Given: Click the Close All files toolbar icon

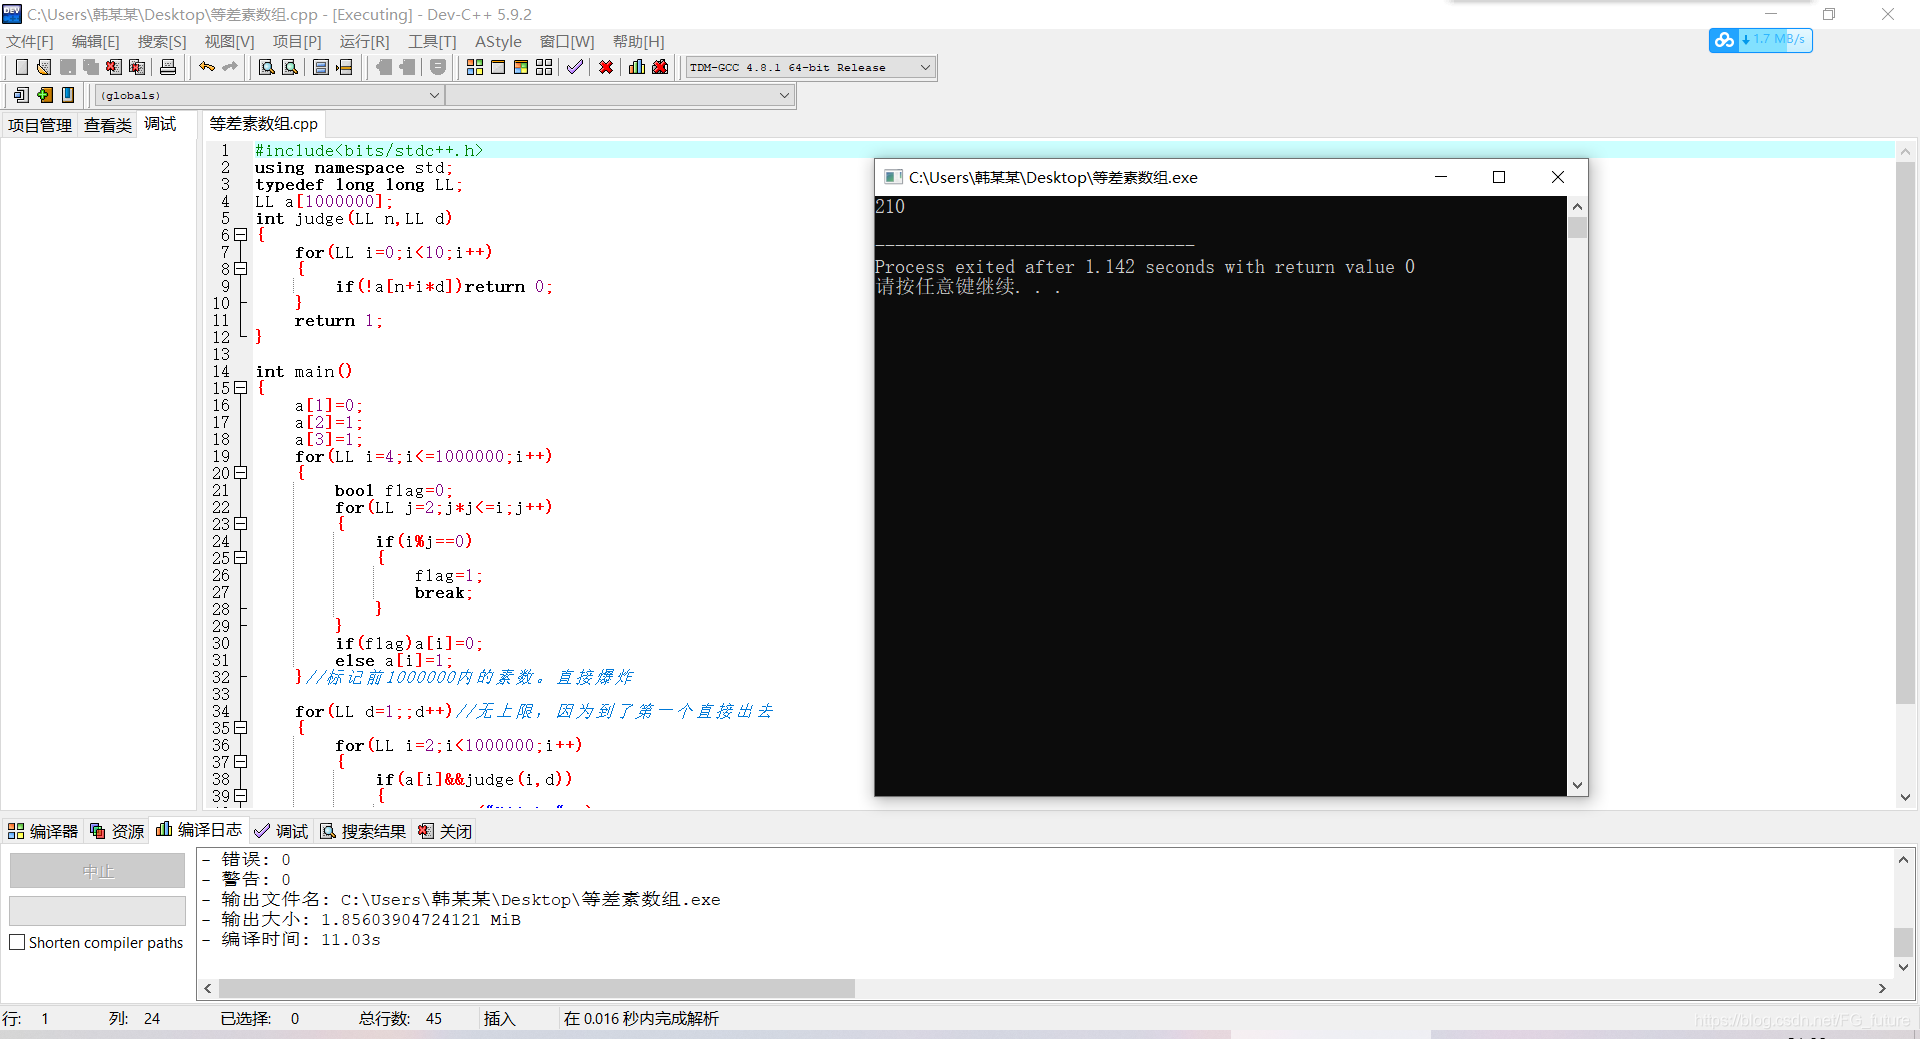Looking at the screenshot, I should pos(138,67).
